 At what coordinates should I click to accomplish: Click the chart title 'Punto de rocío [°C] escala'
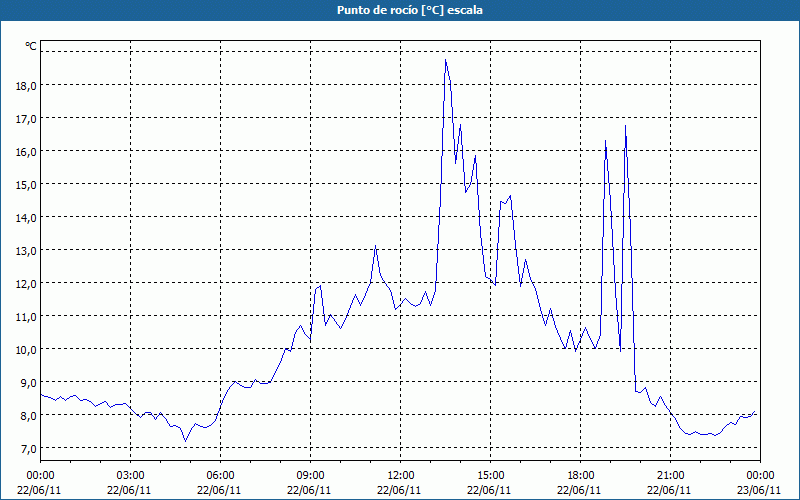pos(410,10)
